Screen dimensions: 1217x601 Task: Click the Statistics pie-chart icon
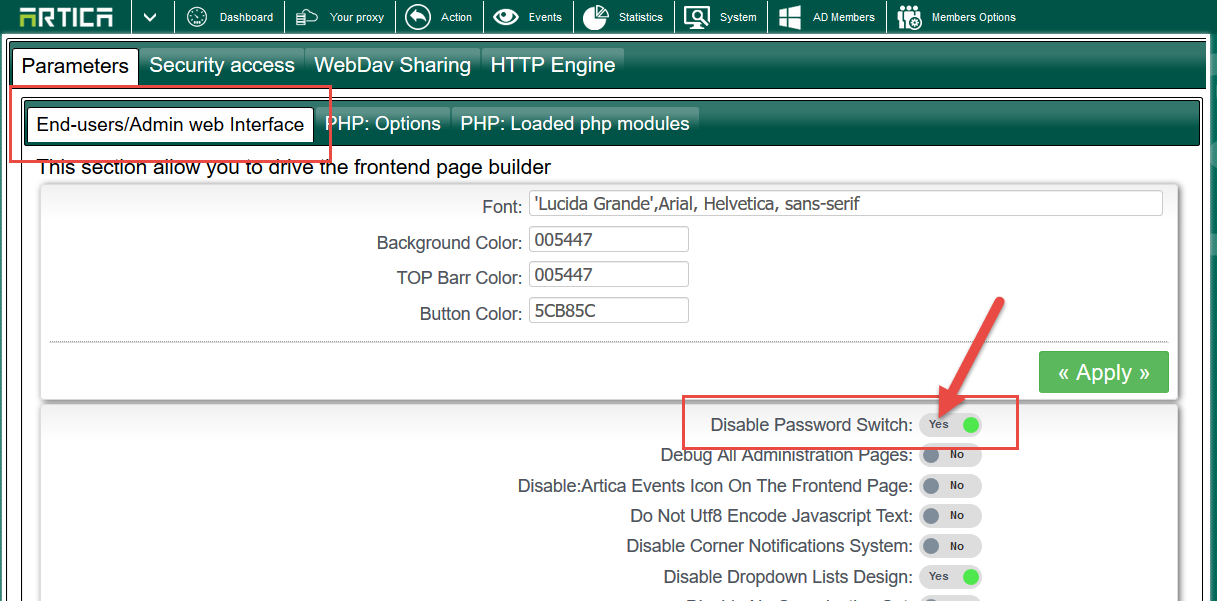596,16
